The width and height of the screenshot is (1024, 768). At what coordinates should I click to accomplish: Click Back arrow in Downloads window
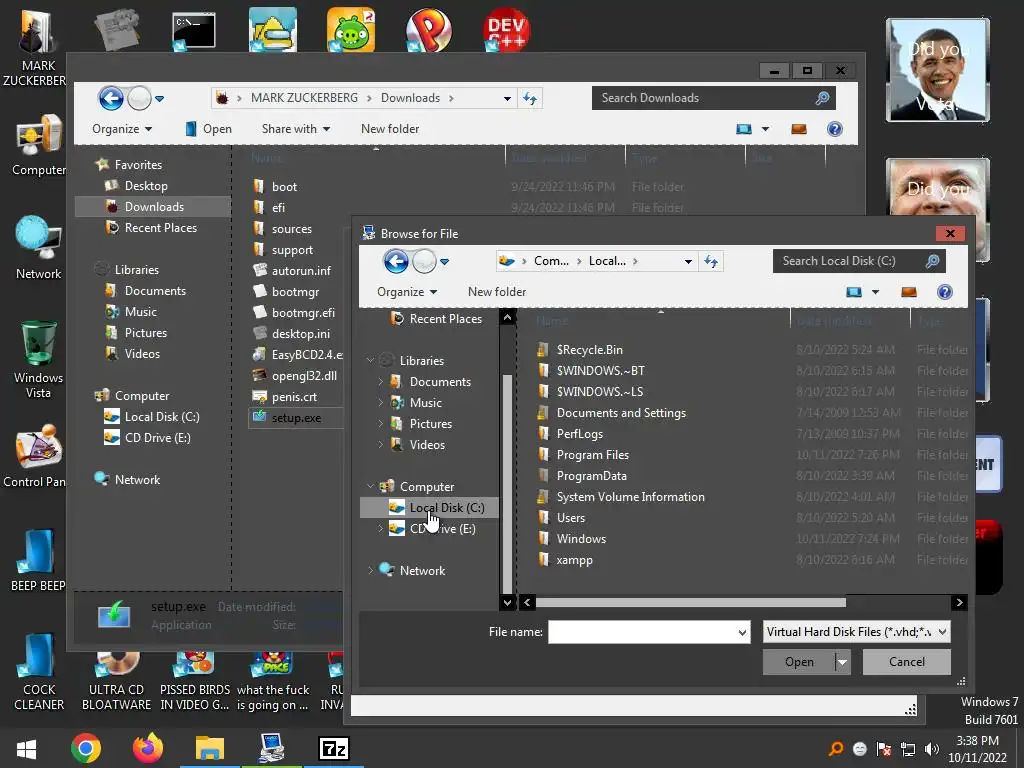pyautogui.click(x=111, y=99)
